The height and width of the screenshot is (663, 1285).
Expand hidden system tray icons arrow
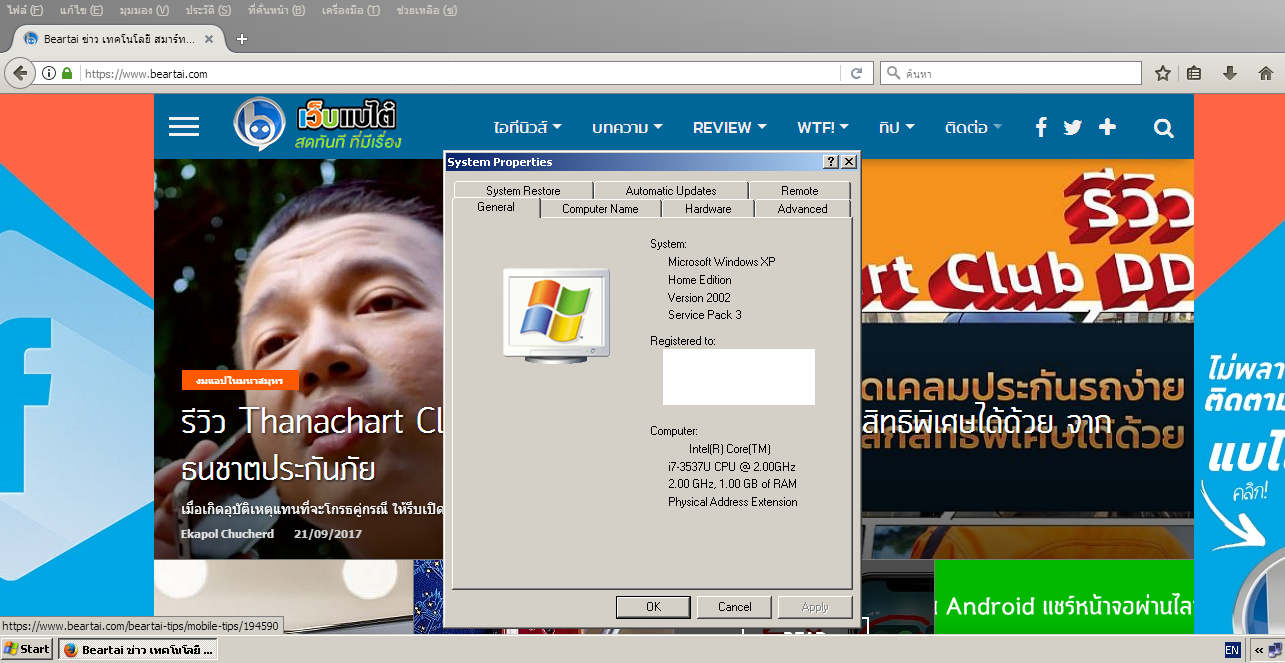point(1259,650)
